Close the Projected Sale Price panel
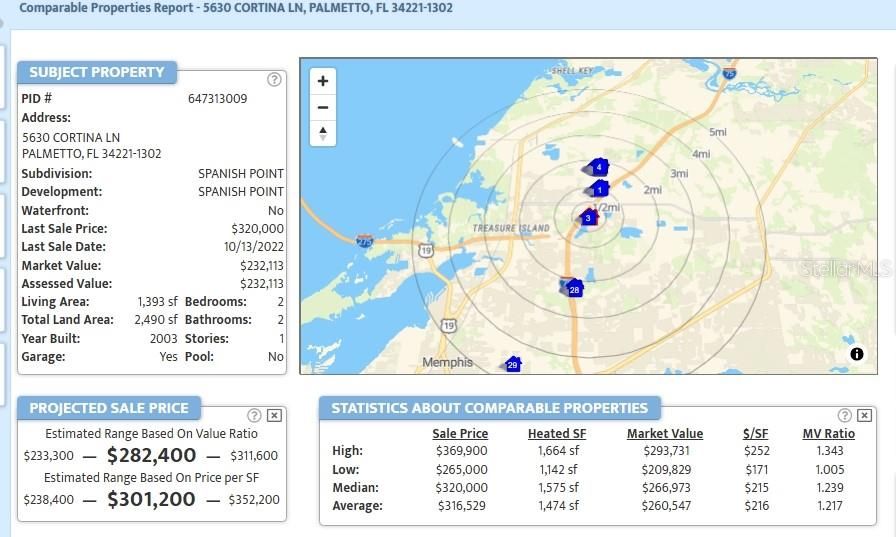Image resolution: width=896 pixels, height=537 pixels. point(274,415)
